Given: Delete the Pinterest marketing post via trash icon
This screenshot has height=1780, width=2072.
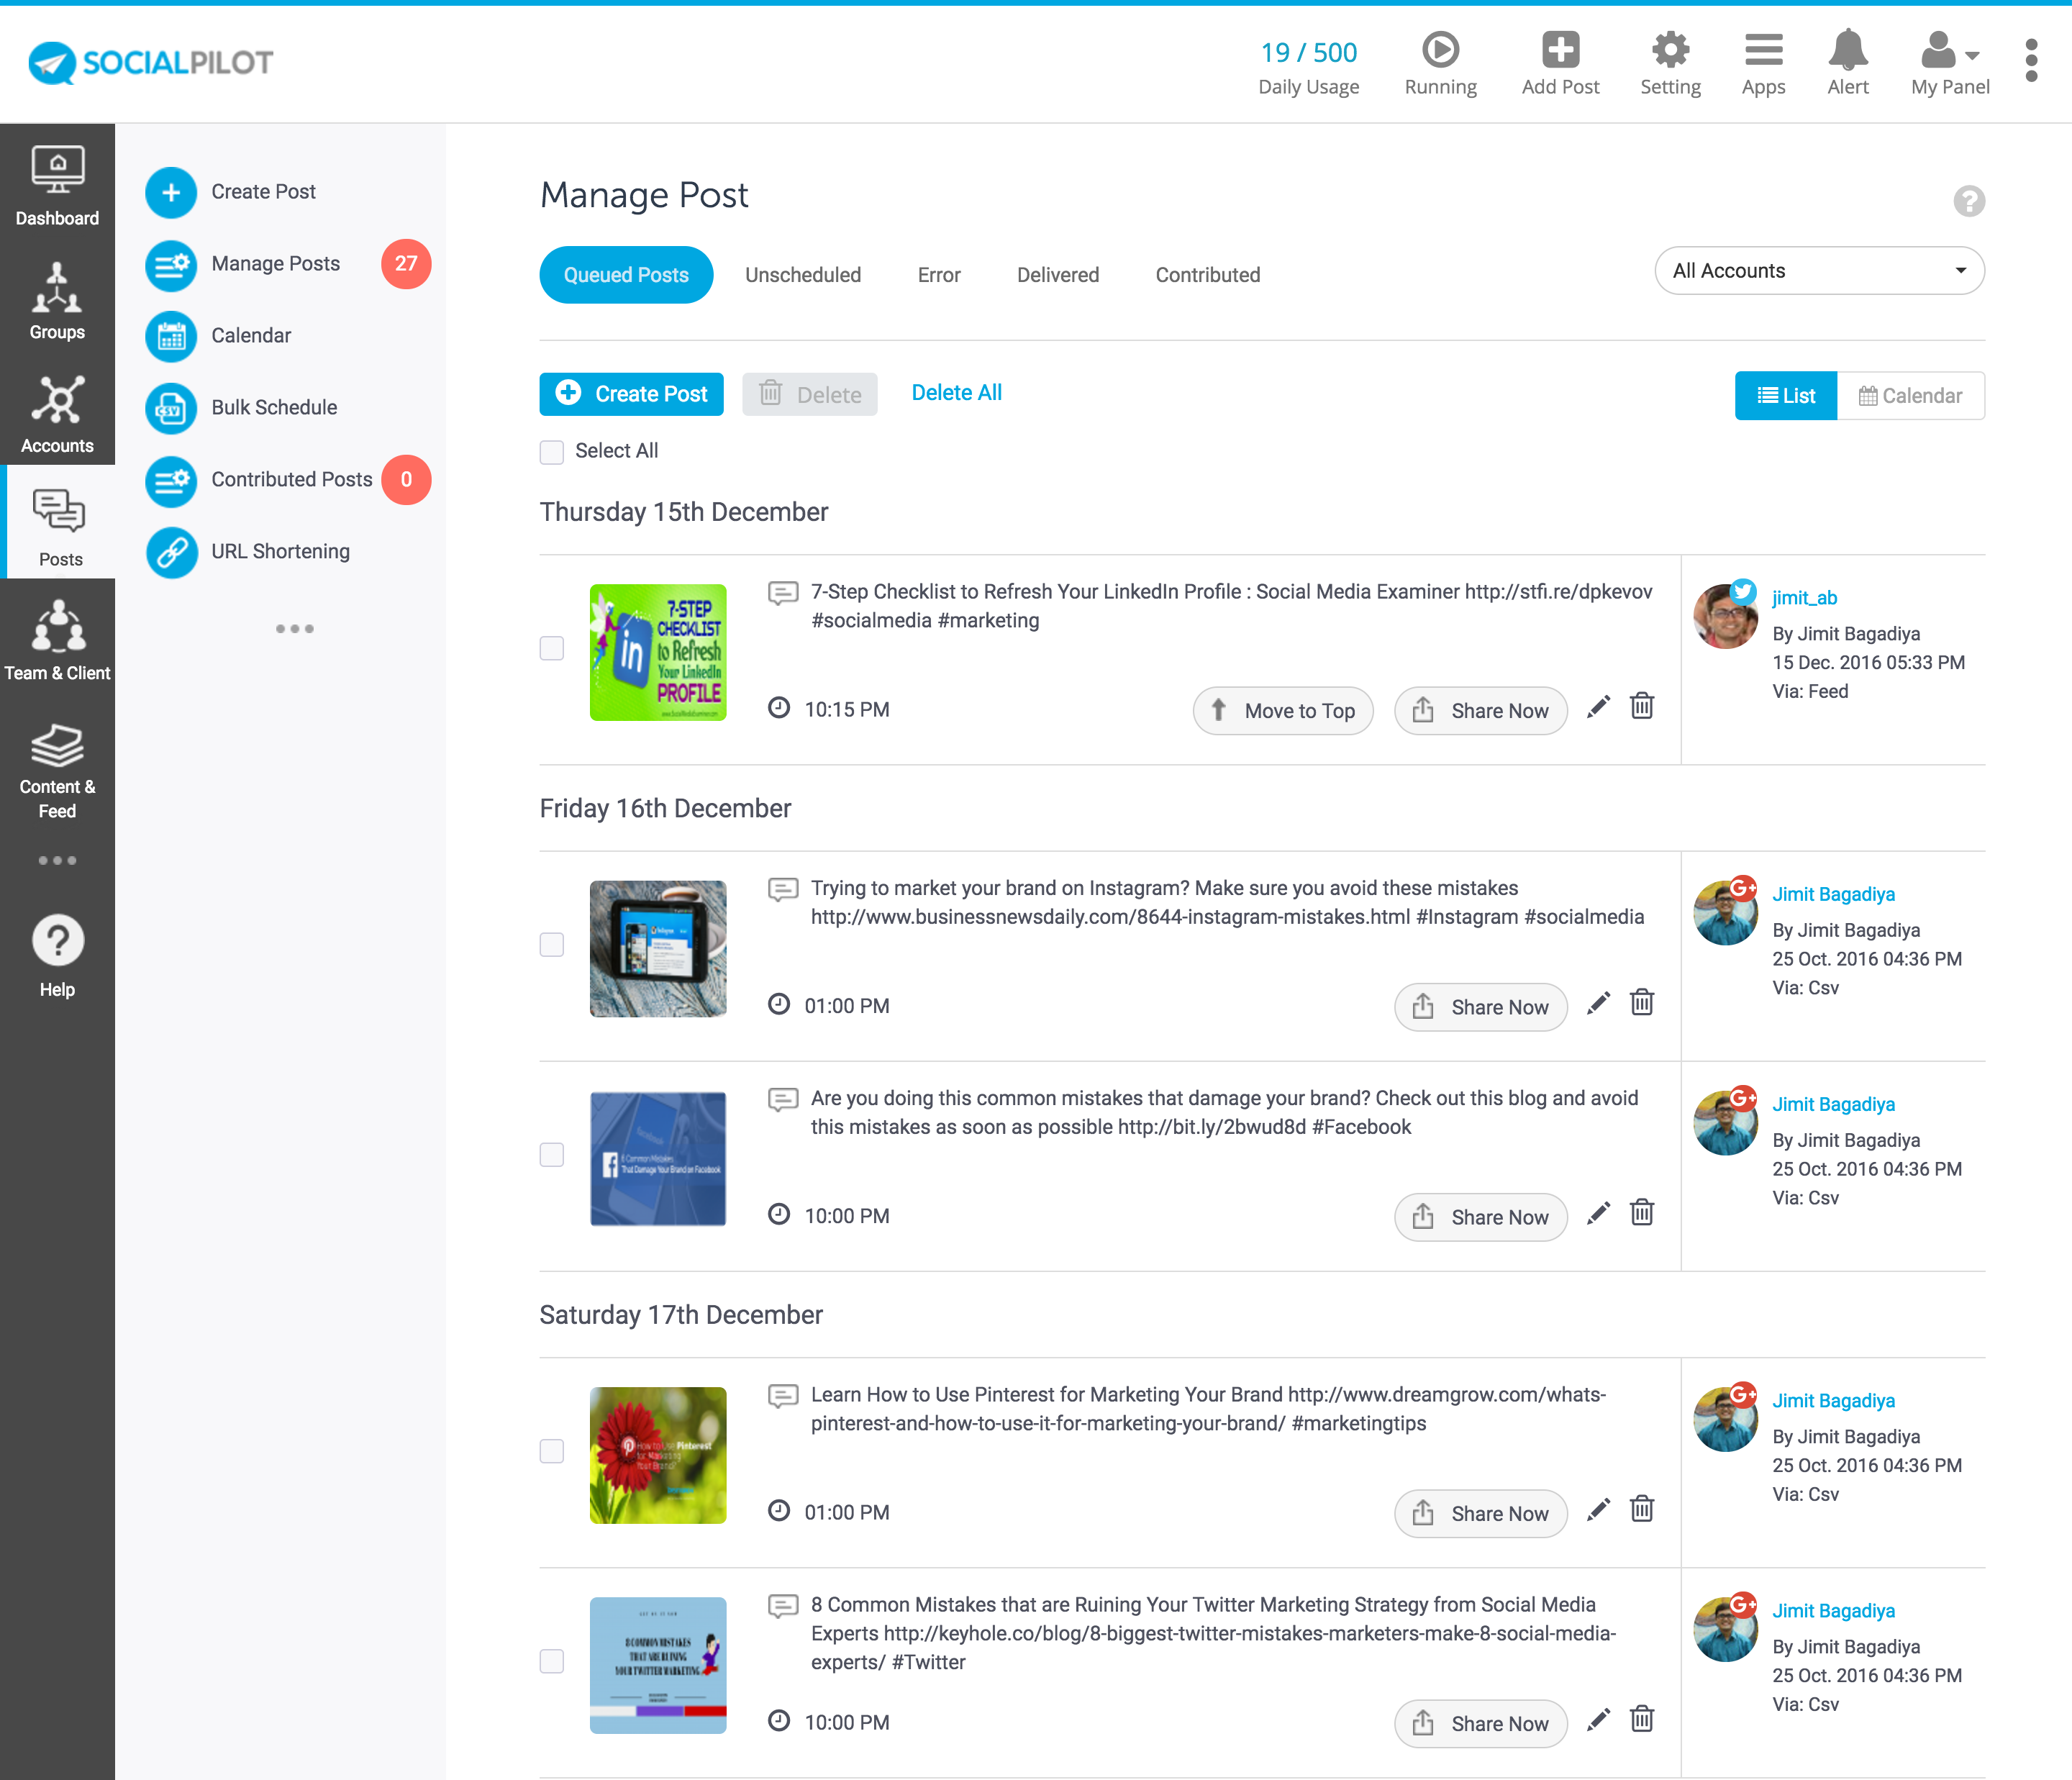Looking at the screenshot, I should [x=1641, y=1509].
